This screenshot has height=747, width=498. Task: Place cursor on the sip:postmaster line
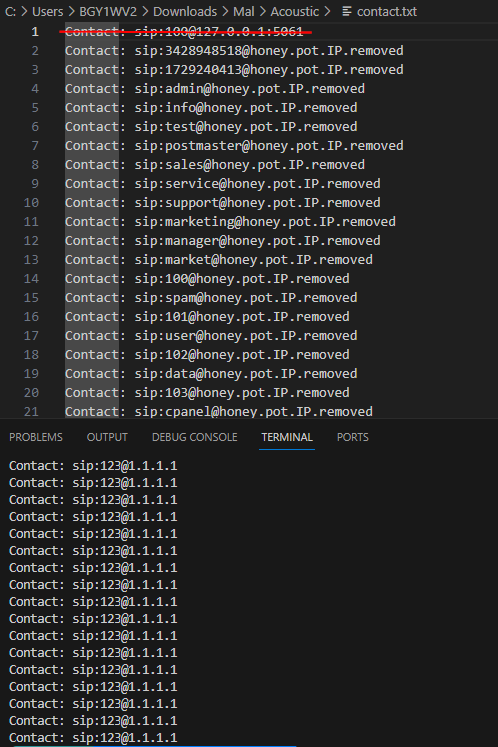tap(234, 146)
